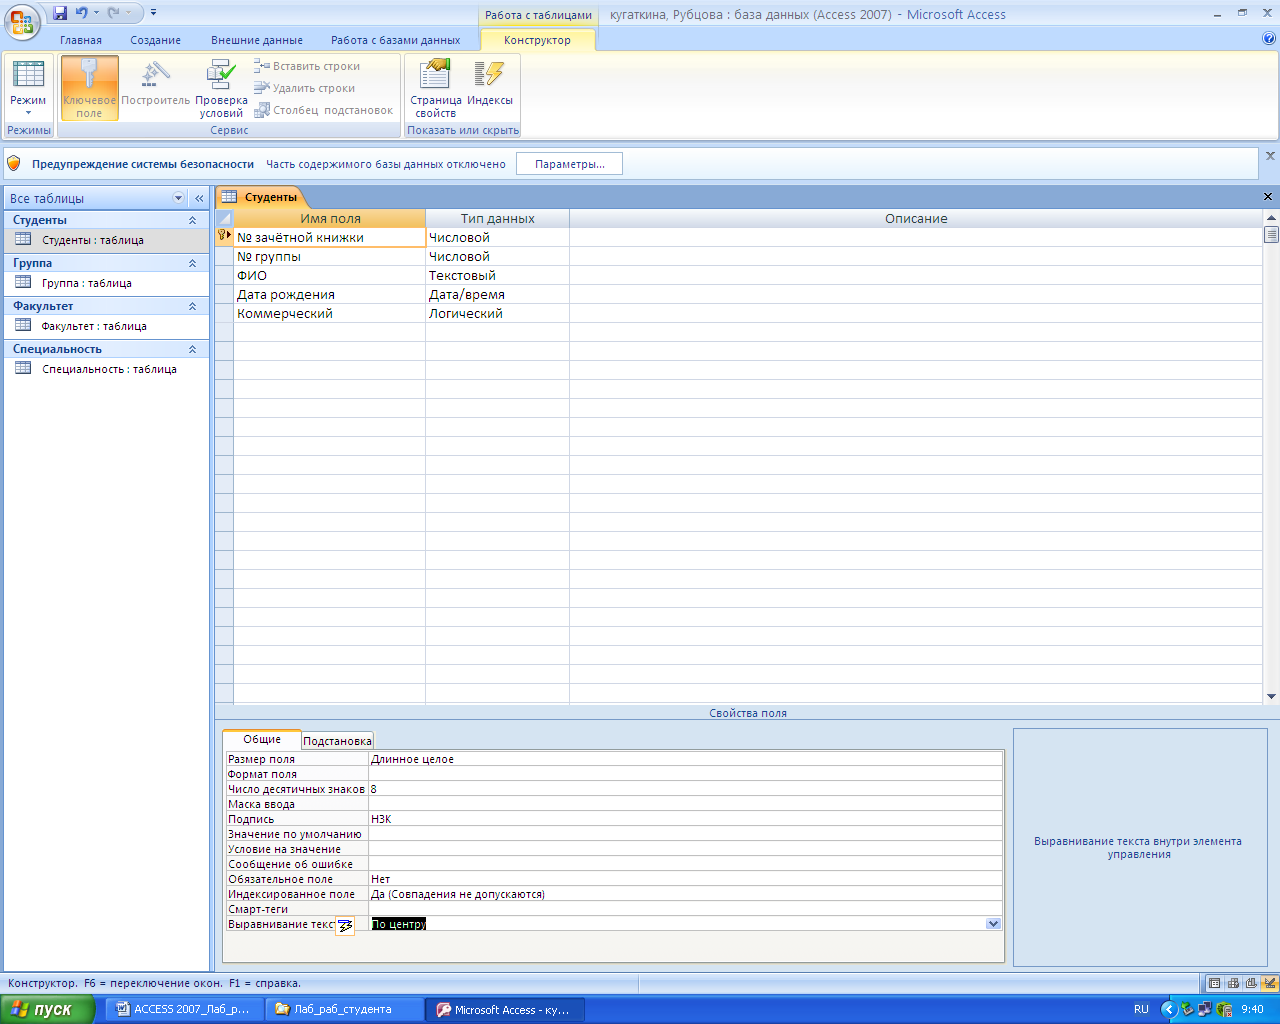The width and height of the screenshot is (1280, 1024).
Task: Open the Все таблицы navigation dropdown
Action: click(179, 198)
